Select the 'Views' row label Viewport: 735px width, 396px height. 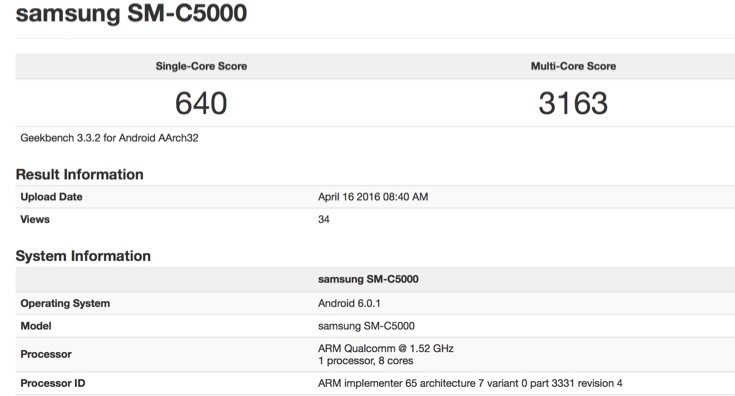(x=35, y=219)
